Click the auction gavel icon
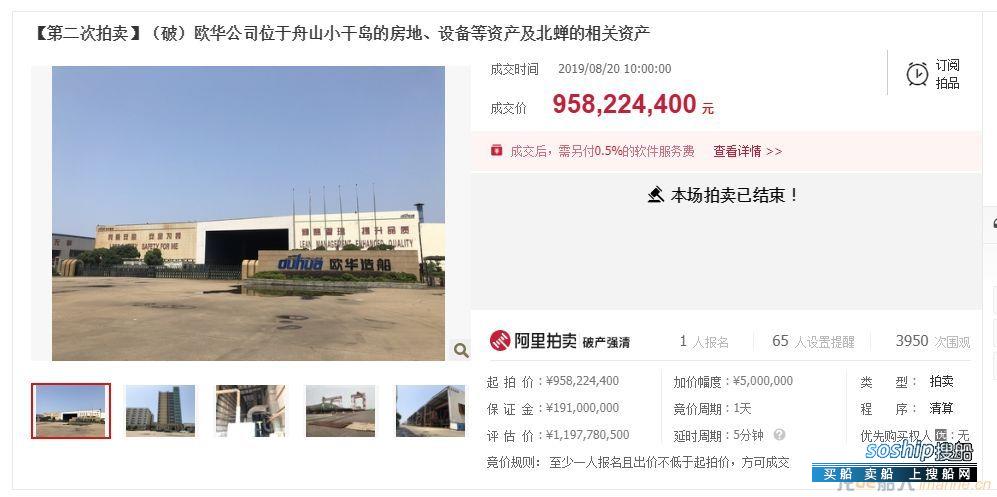The height and width of the screenshot is (497, 997). [656, 195]
